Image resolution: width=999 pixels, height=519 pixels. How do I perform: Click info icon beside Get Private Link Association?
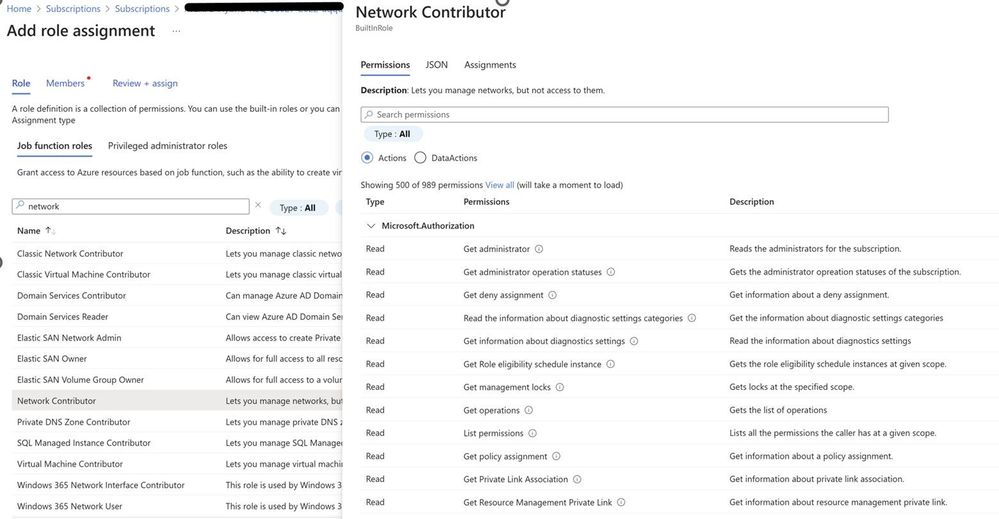[577, 479]
